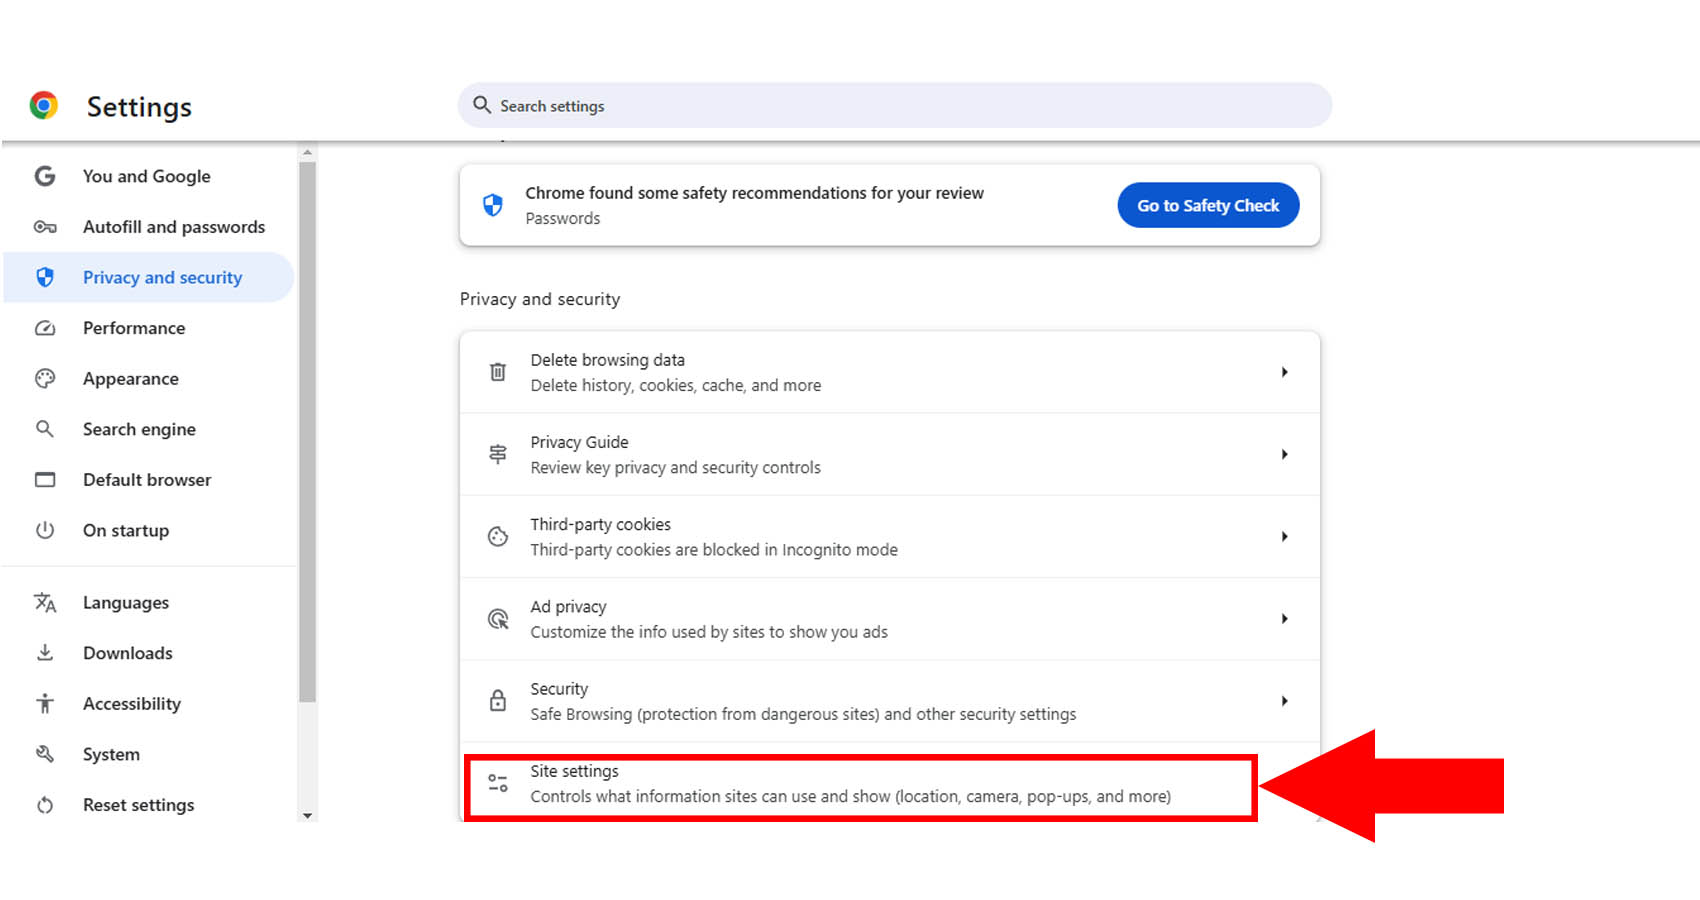The width and height of the screenshot is (1700, 900).
Task: Click the Chrome logo icon
Action: pyautogui.click(x=43, y=105)
